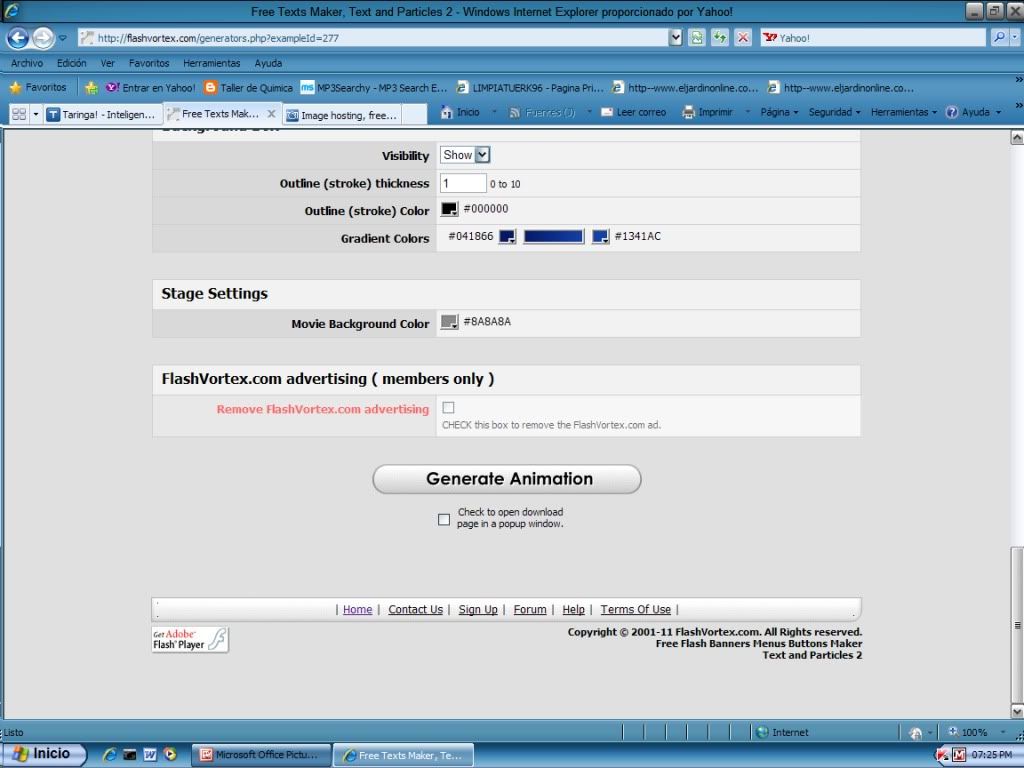Click the compatibility view icon beside address bar
Image resolution: width=1024 pixels, height=768 pixels.
click(x=697, y=38)
